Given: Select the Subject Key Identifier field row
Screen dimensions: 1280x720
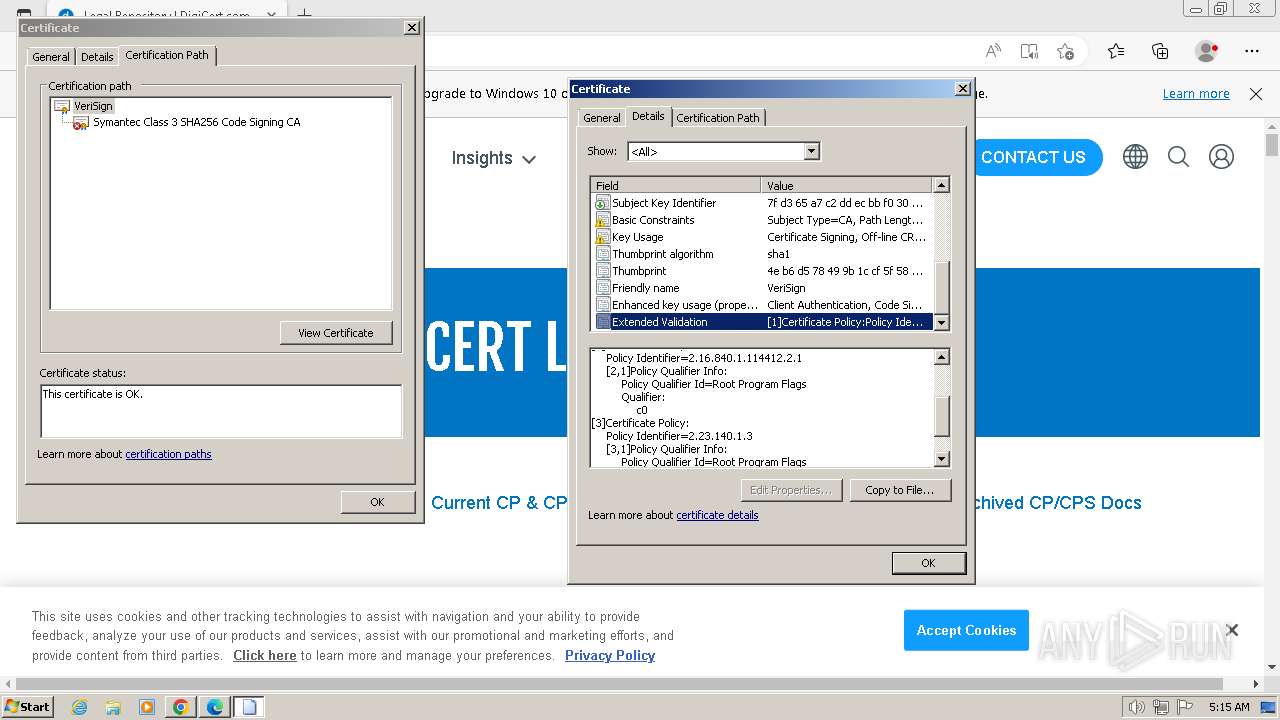Looking at the screenshot, I should click(762, 203).
